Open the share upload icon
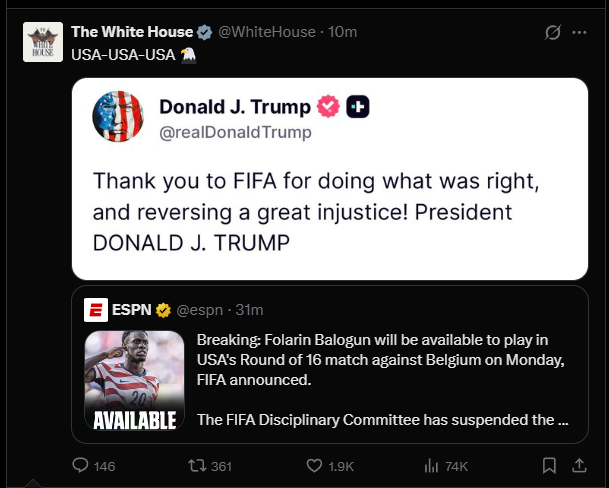The image size is (609, 488). click(579, 465)
